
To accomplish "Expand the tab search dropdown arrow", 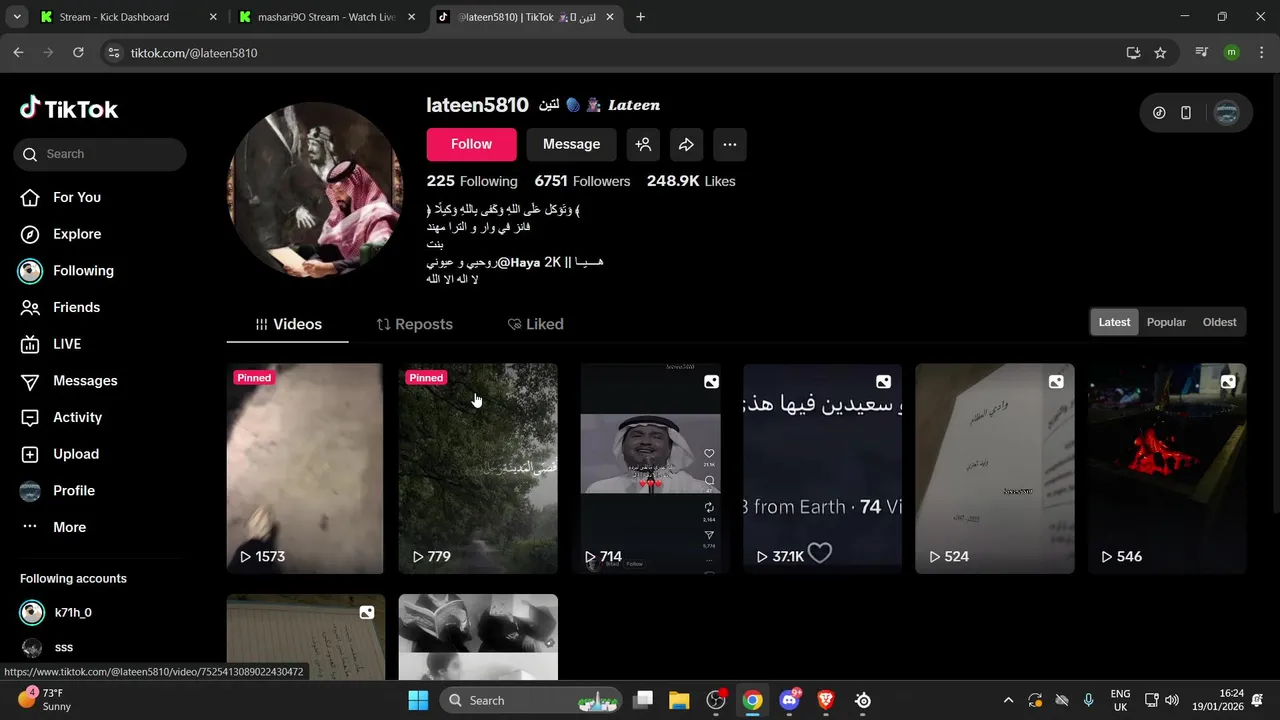I will (x=16, y=17).
